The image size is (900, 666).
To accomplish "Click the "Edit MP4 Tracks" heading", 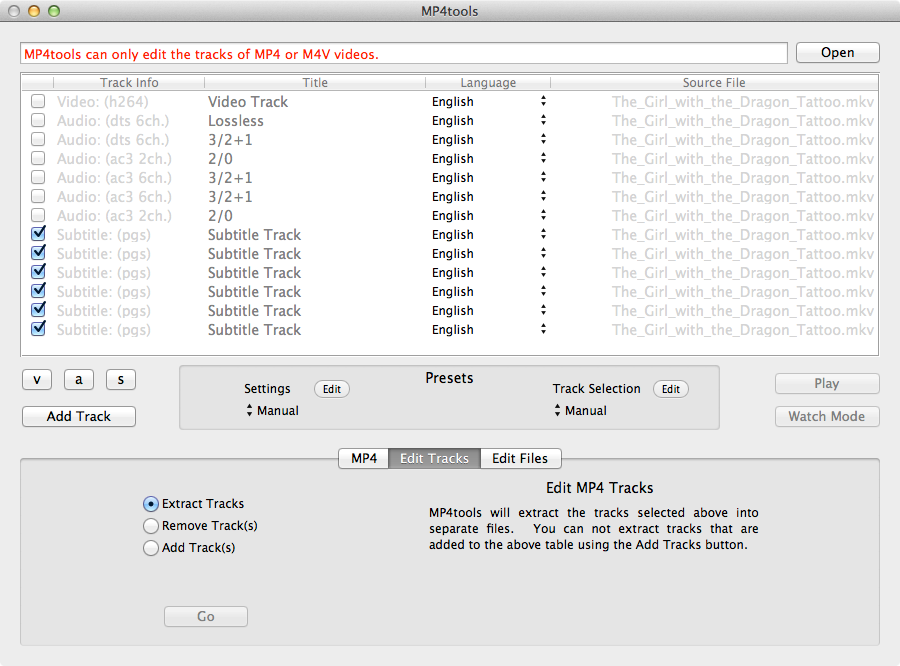I will (600, 488).
